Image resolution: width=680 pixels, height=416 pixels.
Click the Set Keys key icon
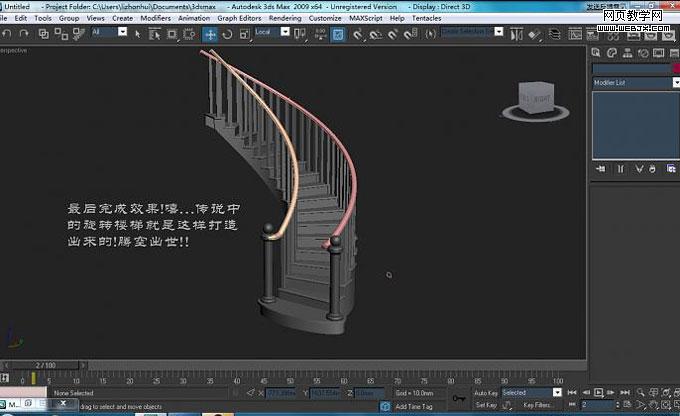pos(459,398)
